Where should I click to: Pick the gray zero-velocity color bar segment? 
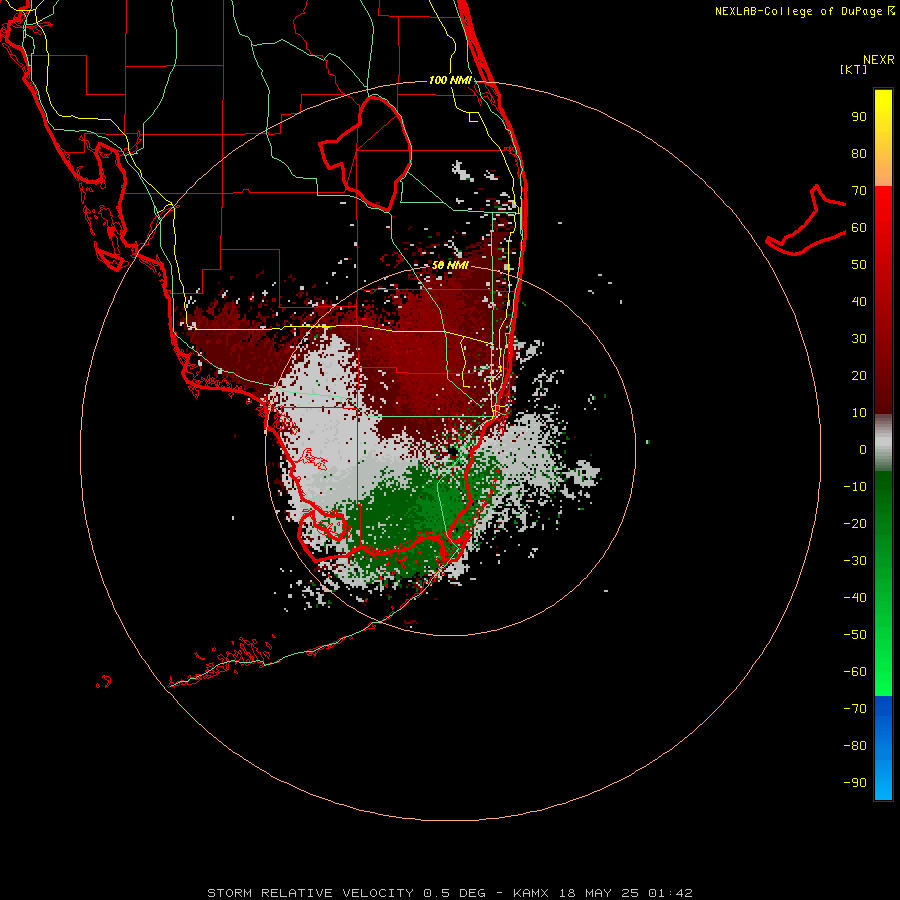[883, 443]
